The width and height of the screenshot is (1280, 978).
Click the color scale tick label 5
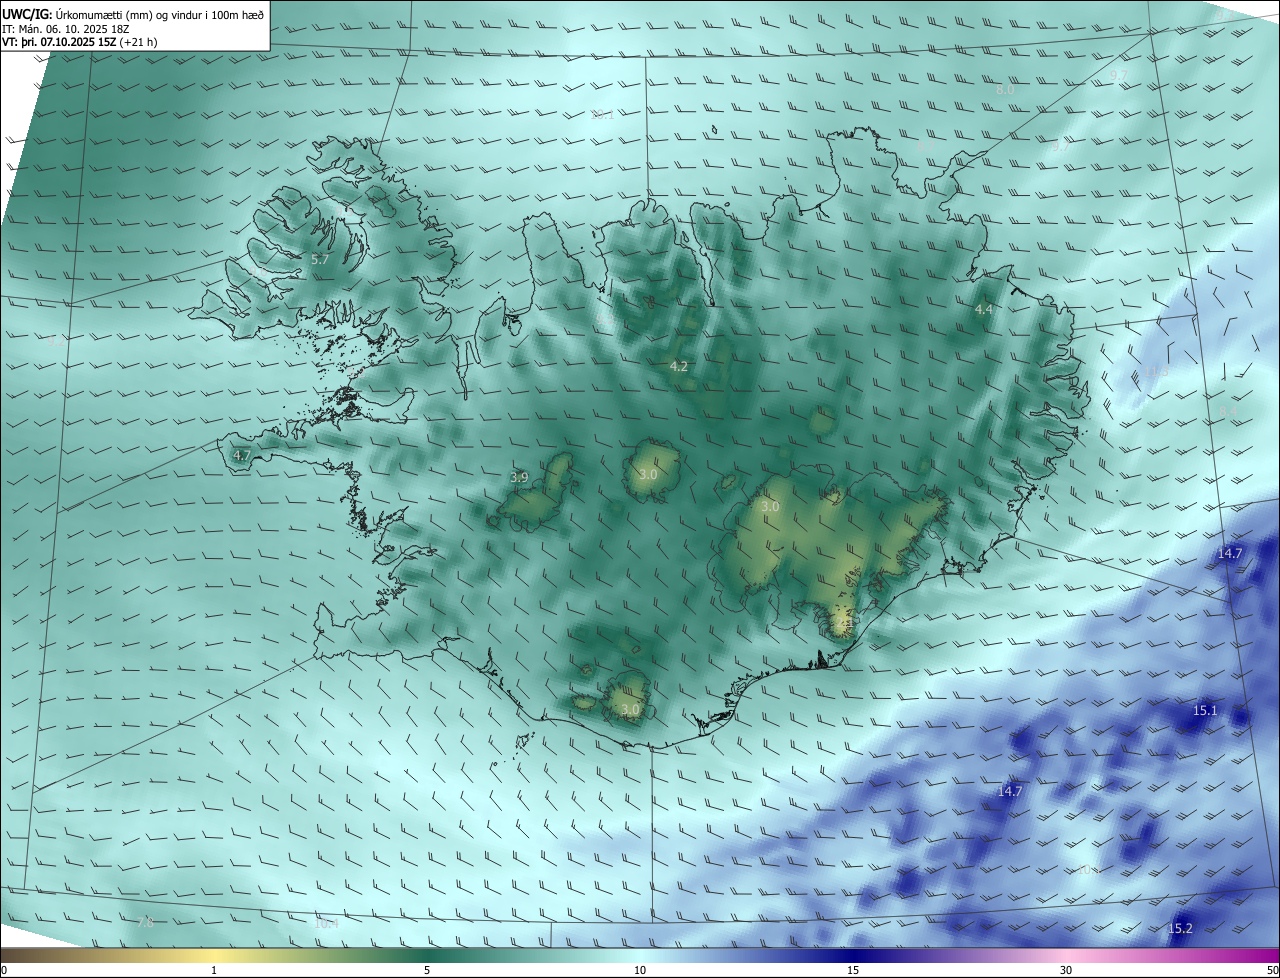pos(427,970)
